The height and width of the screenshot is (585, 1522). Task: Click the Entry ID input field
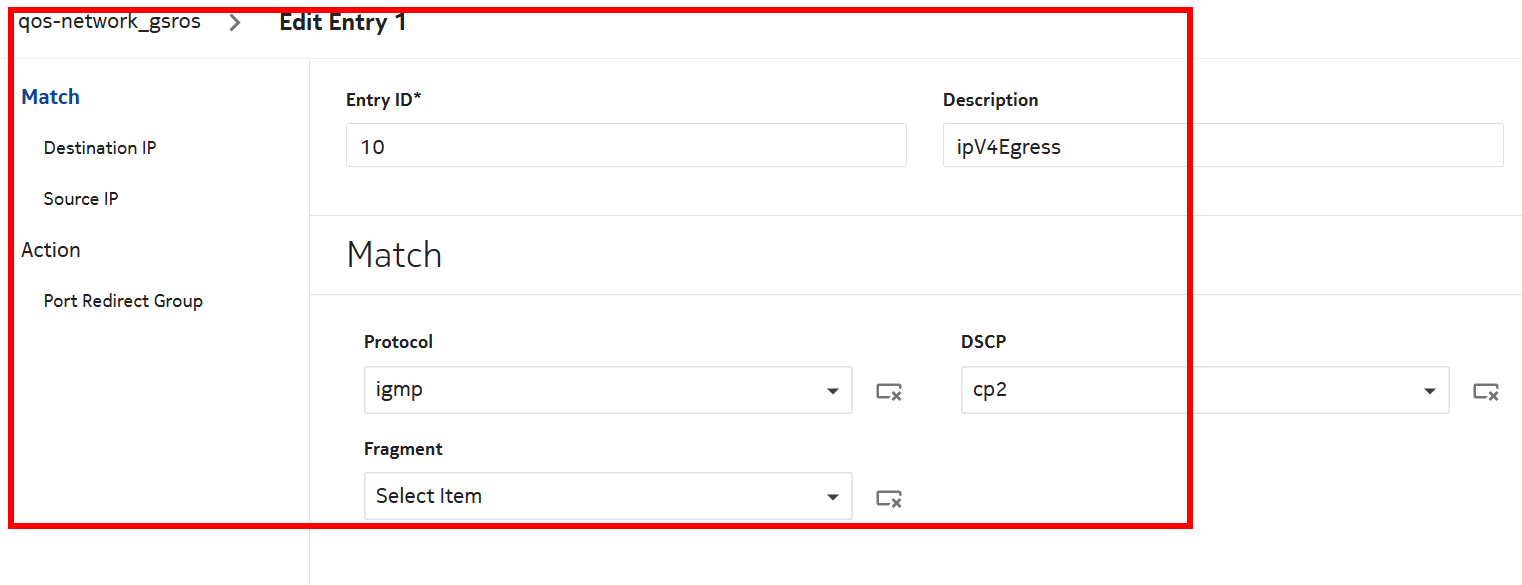(626, 146)
